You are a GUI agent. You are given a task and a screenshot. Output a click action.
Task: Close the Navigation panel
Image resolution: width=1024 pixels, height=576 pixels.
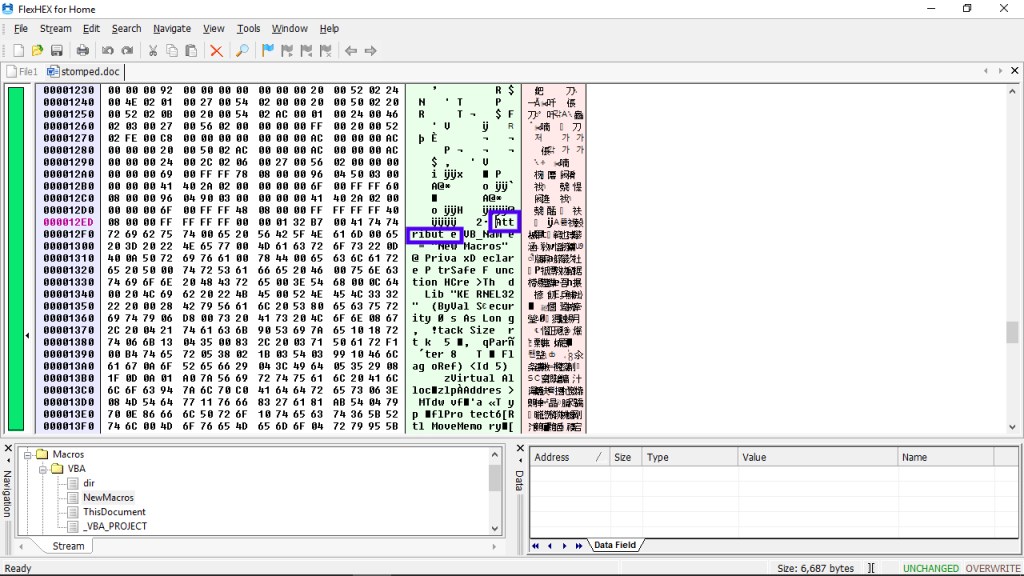point(9,448)
